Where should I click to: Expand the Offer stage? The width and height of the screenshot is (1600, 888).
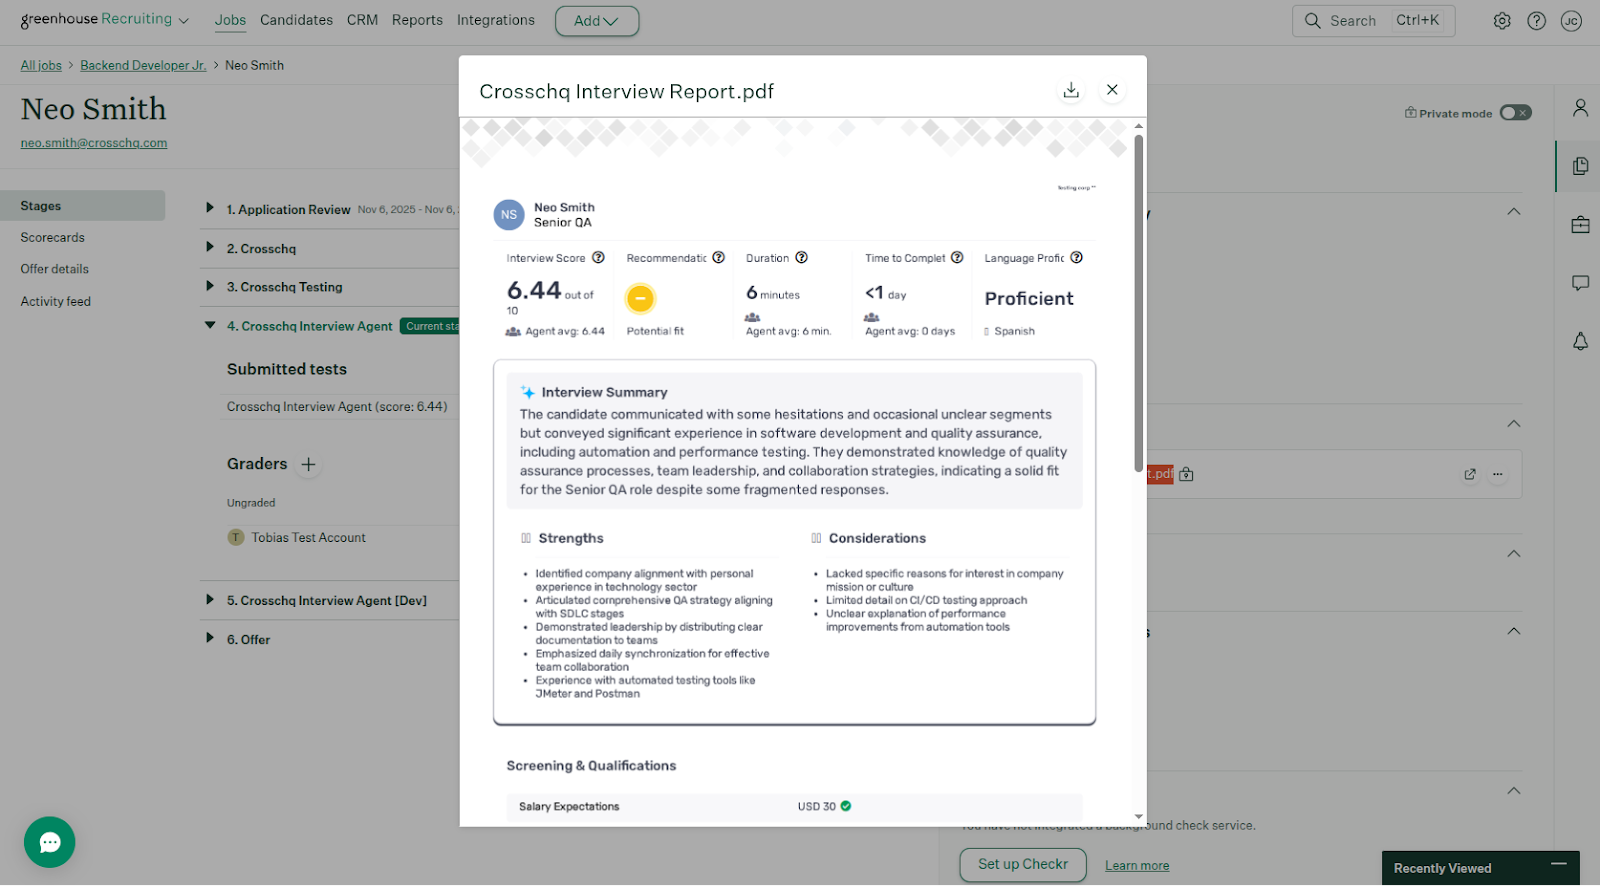pos(210,638)
